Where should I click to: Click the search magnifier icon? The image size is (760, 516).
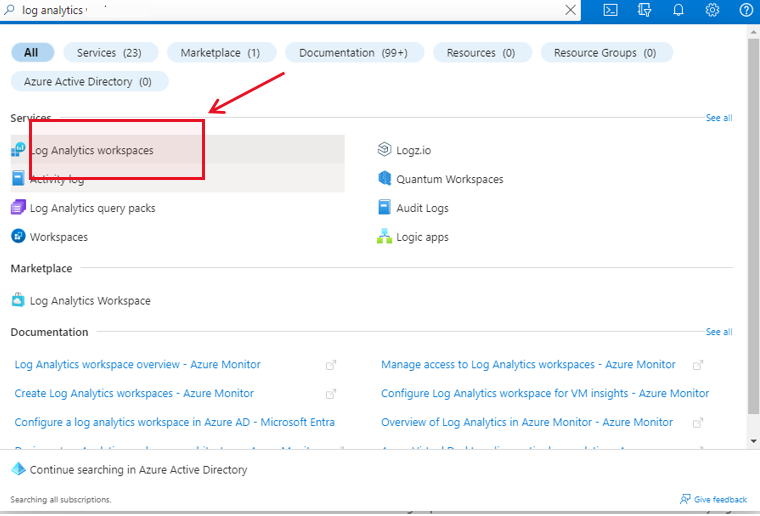(x=9, y=10)
